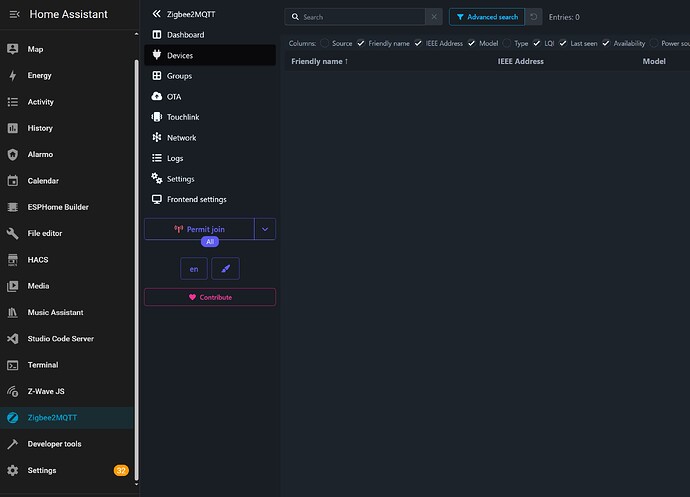Click the Permit join button

pyautogui.click(x=199, y=229)
